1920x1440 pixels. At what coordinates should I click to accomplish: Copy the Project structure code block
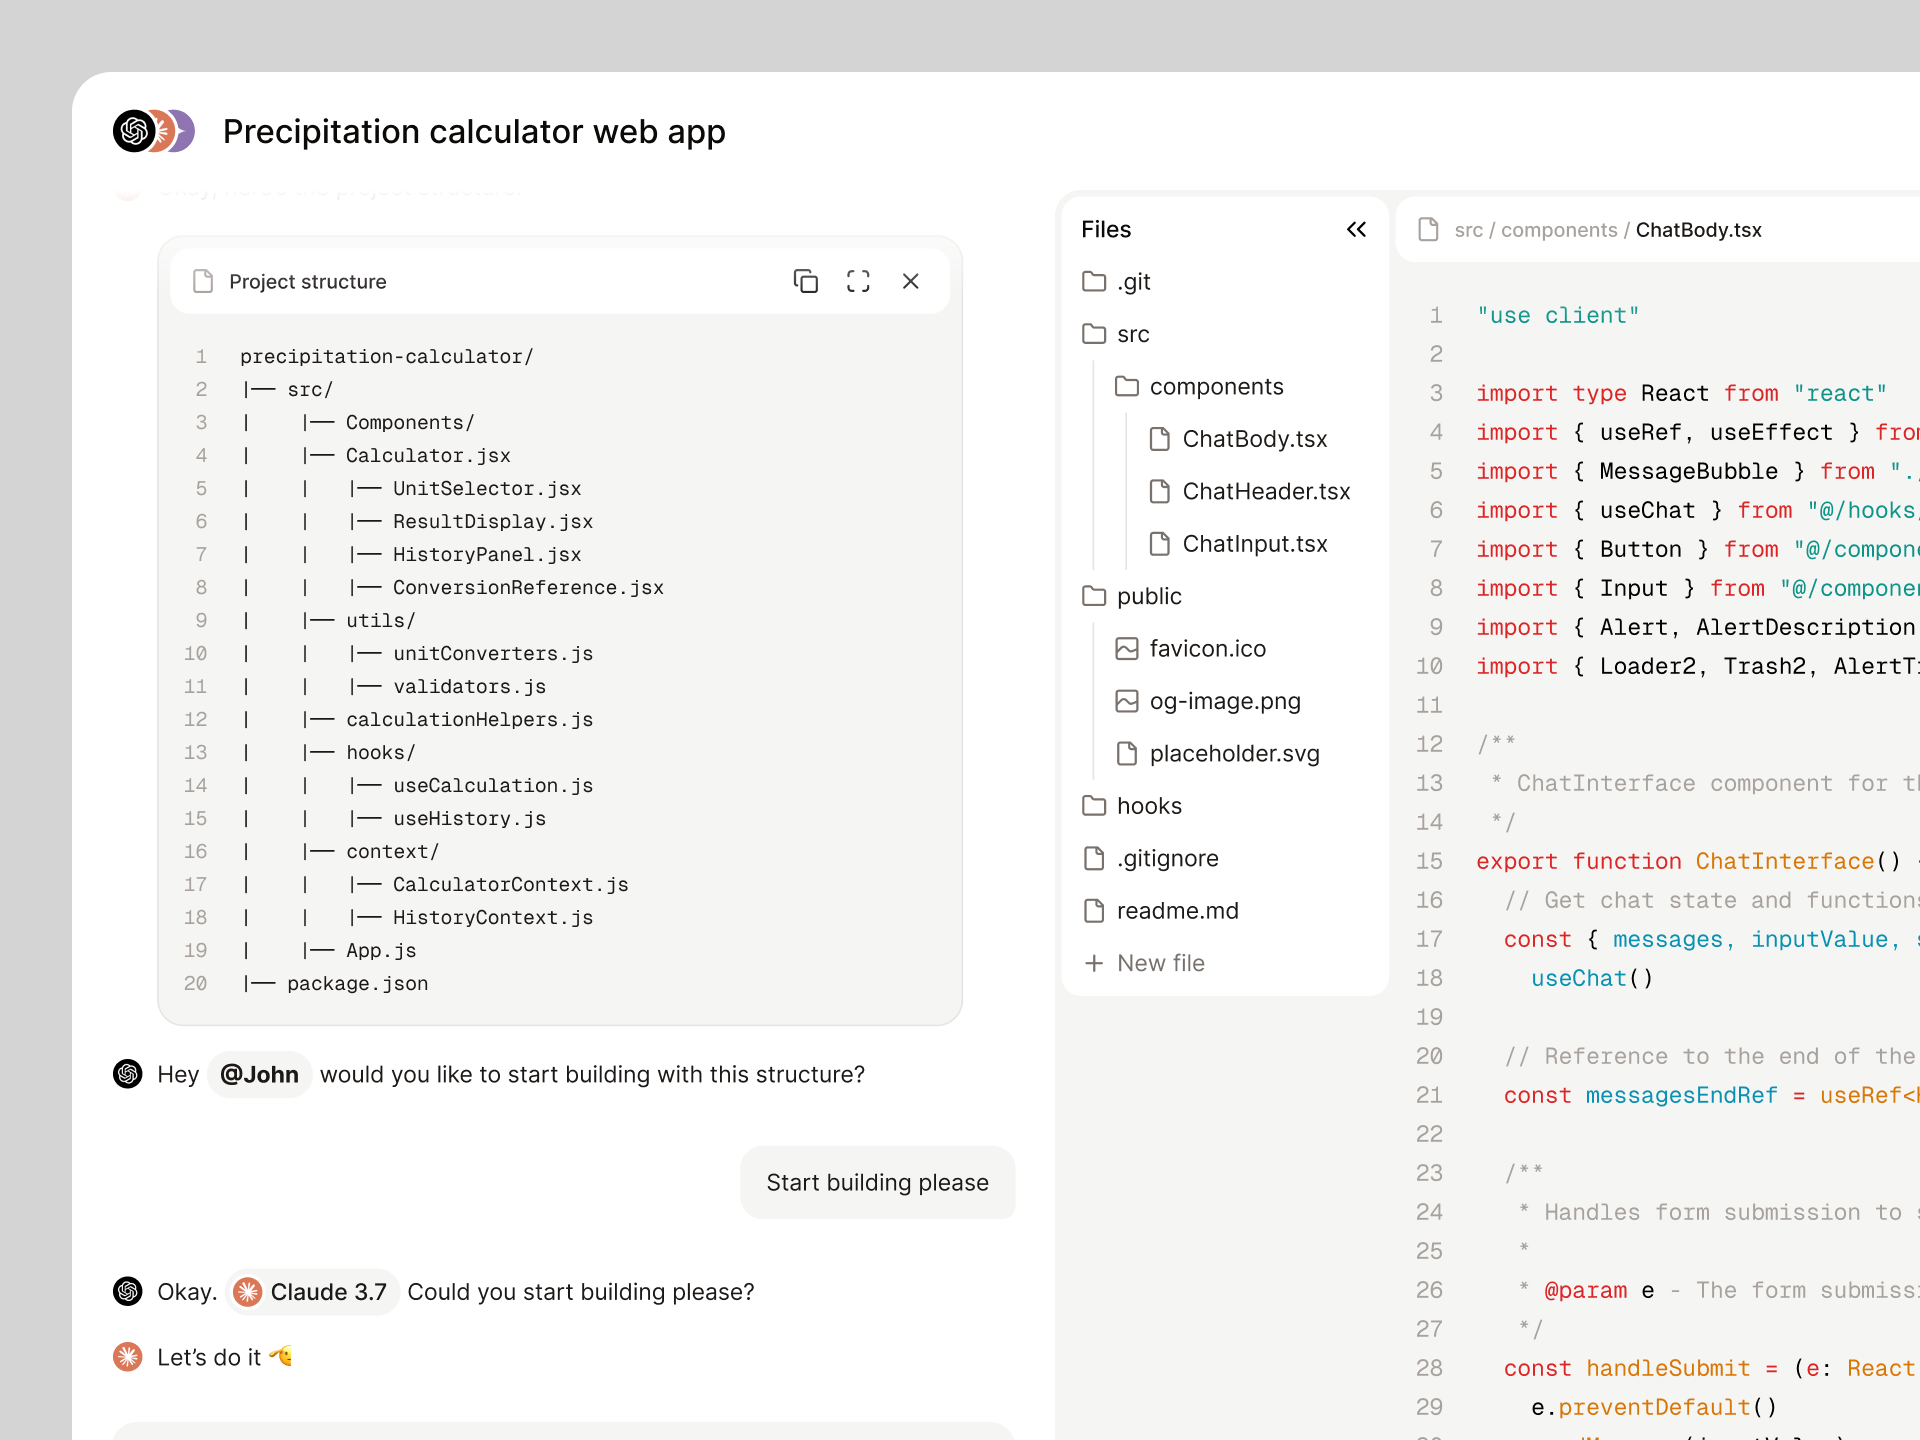click(805, 281)
